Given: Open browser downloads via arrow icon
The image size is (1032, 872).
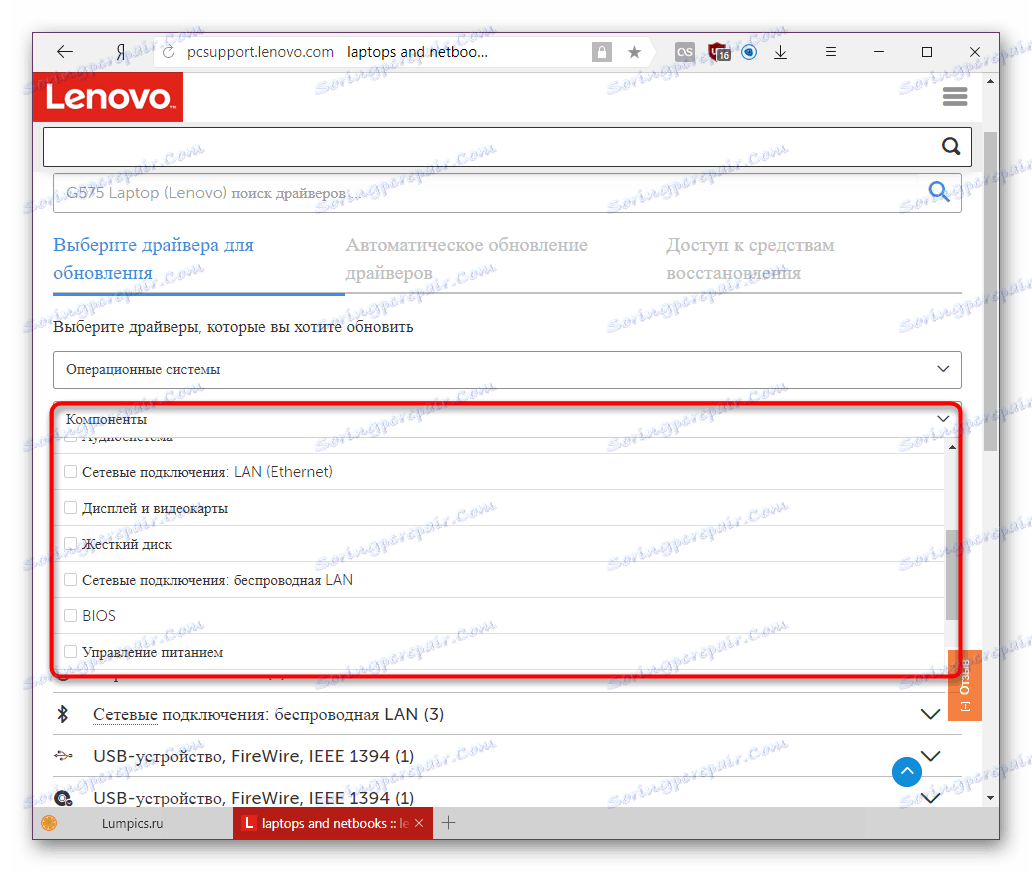Looking at the screenshot, I should click(780, 51).
